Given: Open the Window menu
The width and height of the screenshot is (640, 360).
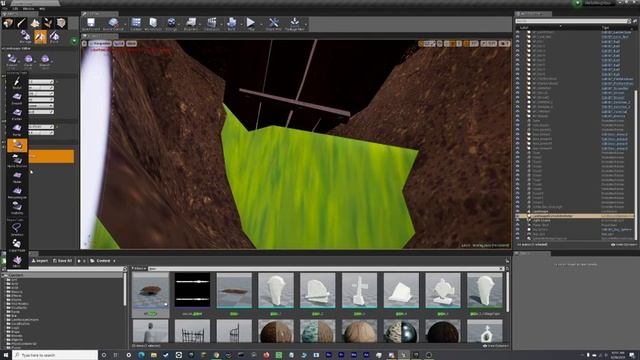Looking at the screenshot, I should click(x=29, y=9).
